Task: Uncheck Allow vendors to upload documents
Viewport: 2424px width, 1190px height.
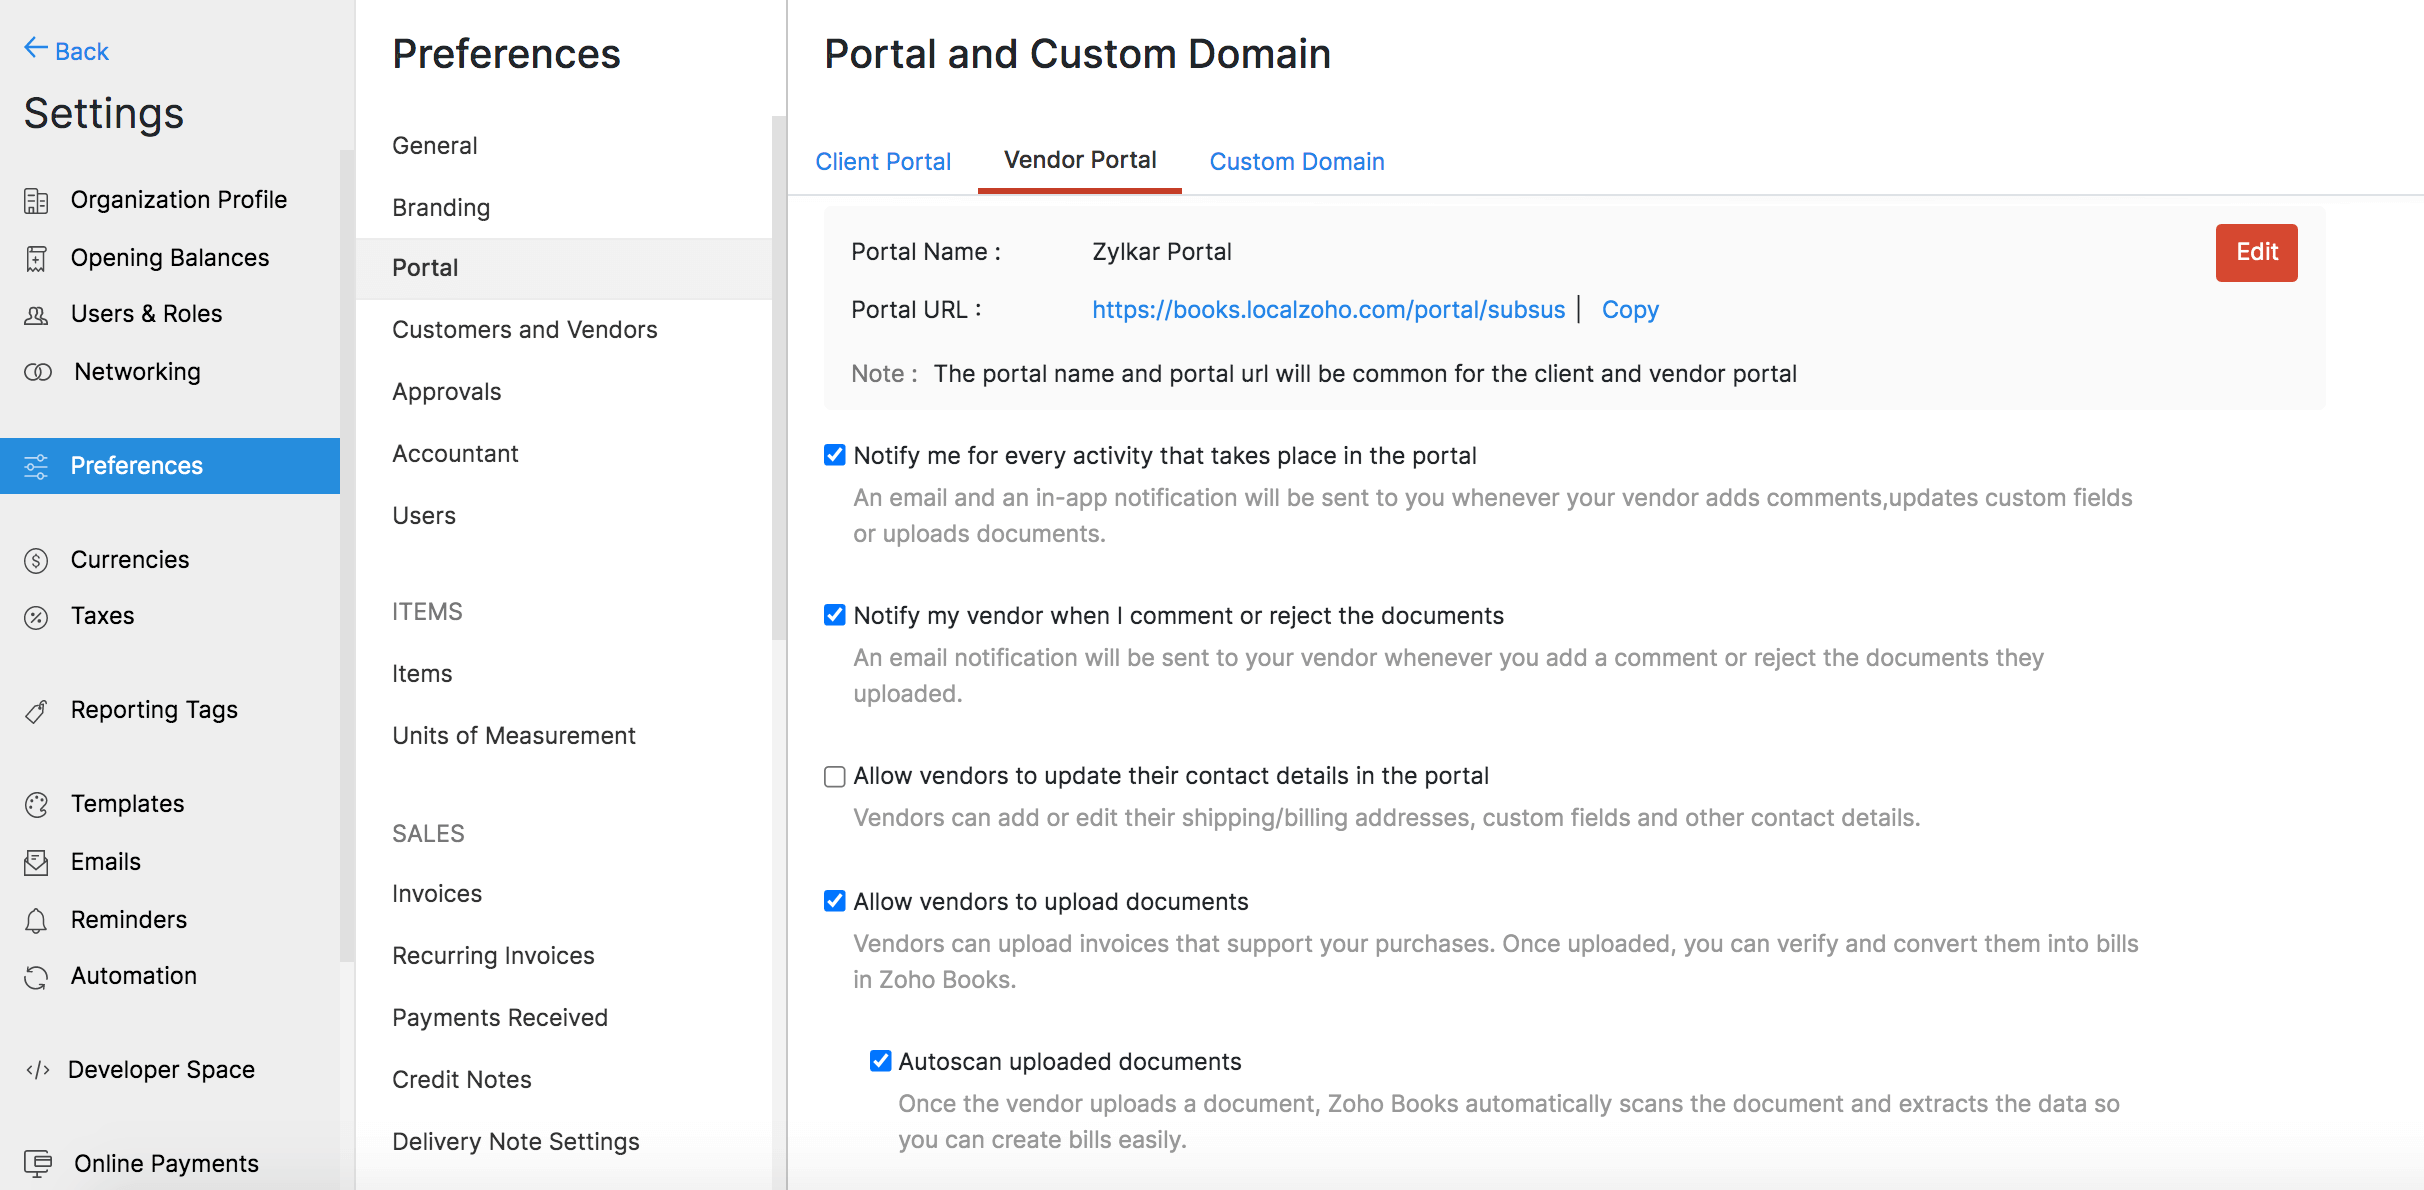Action: [834, 901]
